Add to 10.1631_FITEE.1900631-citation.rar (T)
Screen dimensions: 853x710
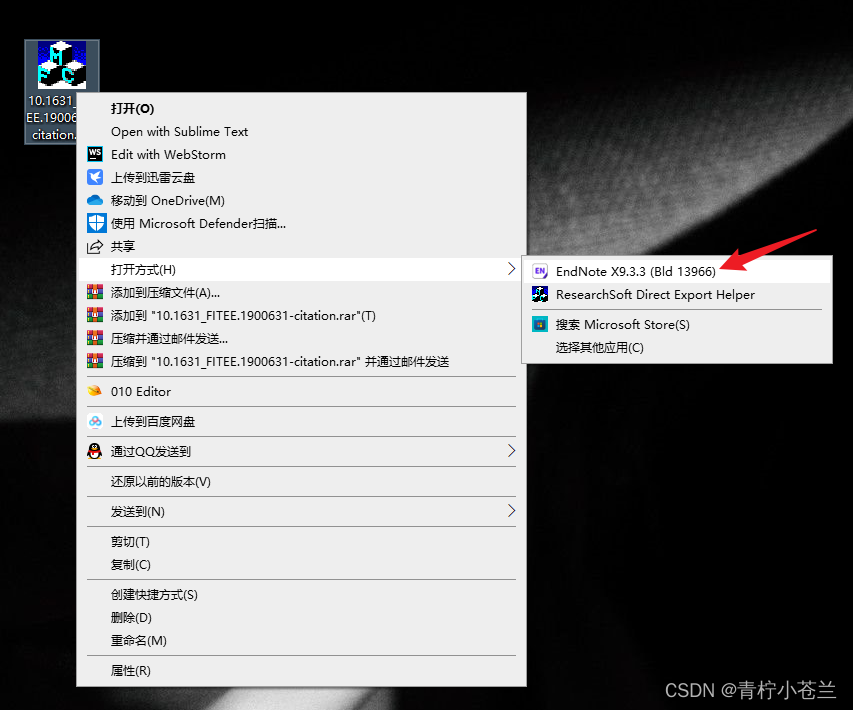point(302,316)
